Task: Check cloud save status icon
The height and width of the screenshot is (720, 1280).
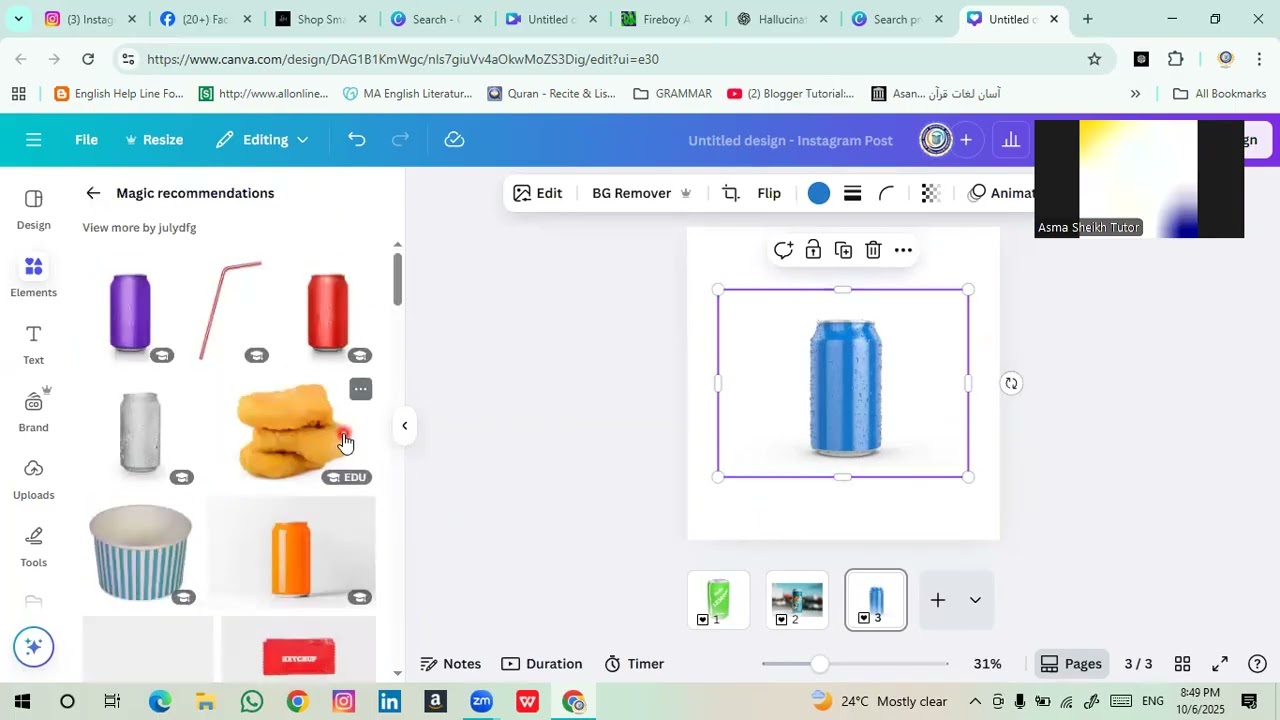Action: 454,140
